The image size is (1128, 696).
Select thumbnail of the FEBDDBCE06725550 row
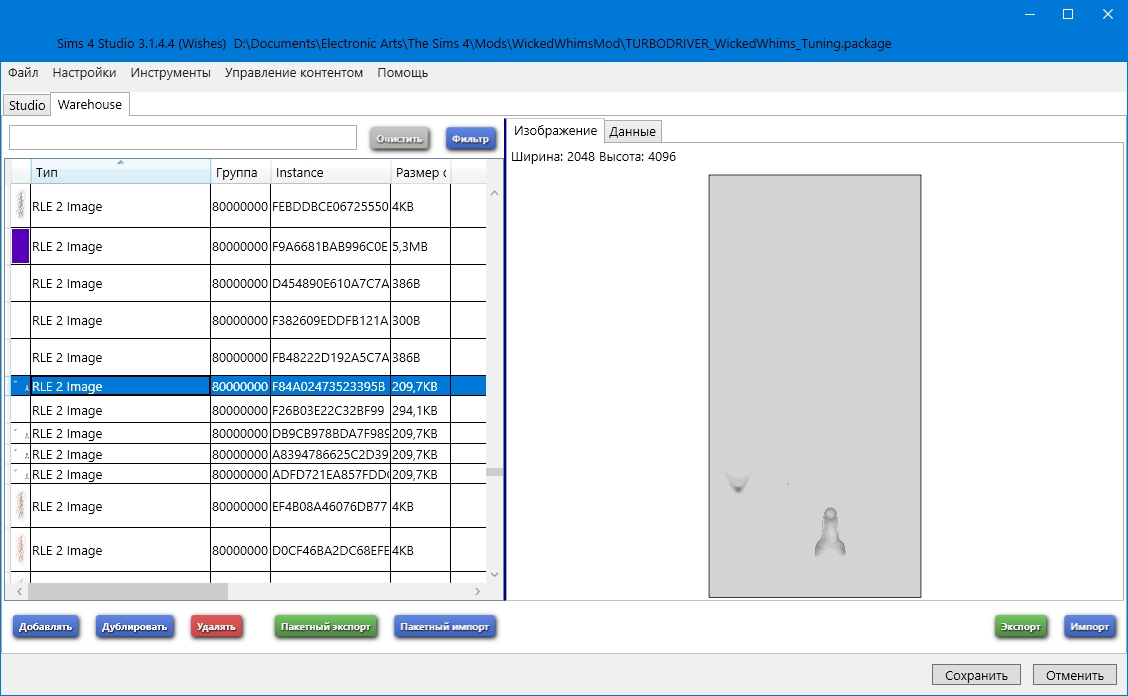coord(20,206)
